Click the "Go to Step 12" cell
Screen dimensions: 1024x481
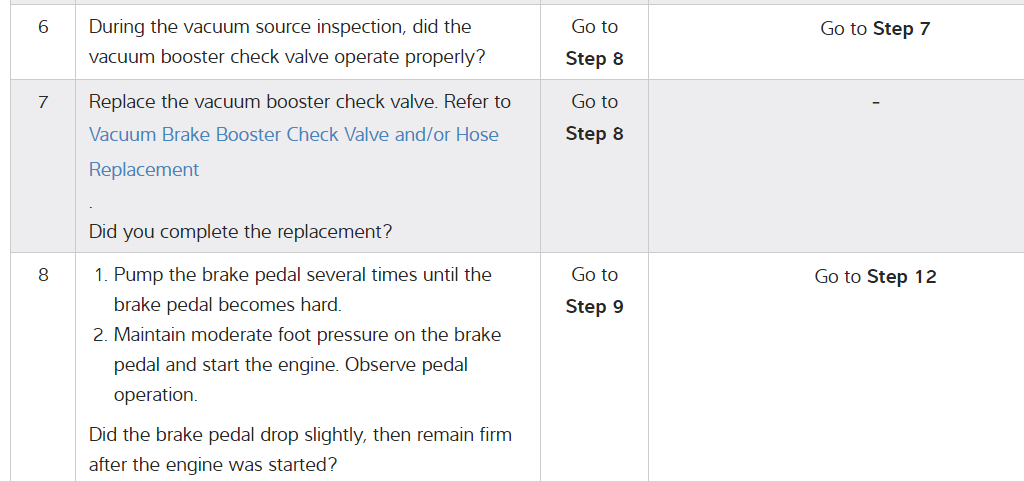[875, 277]
